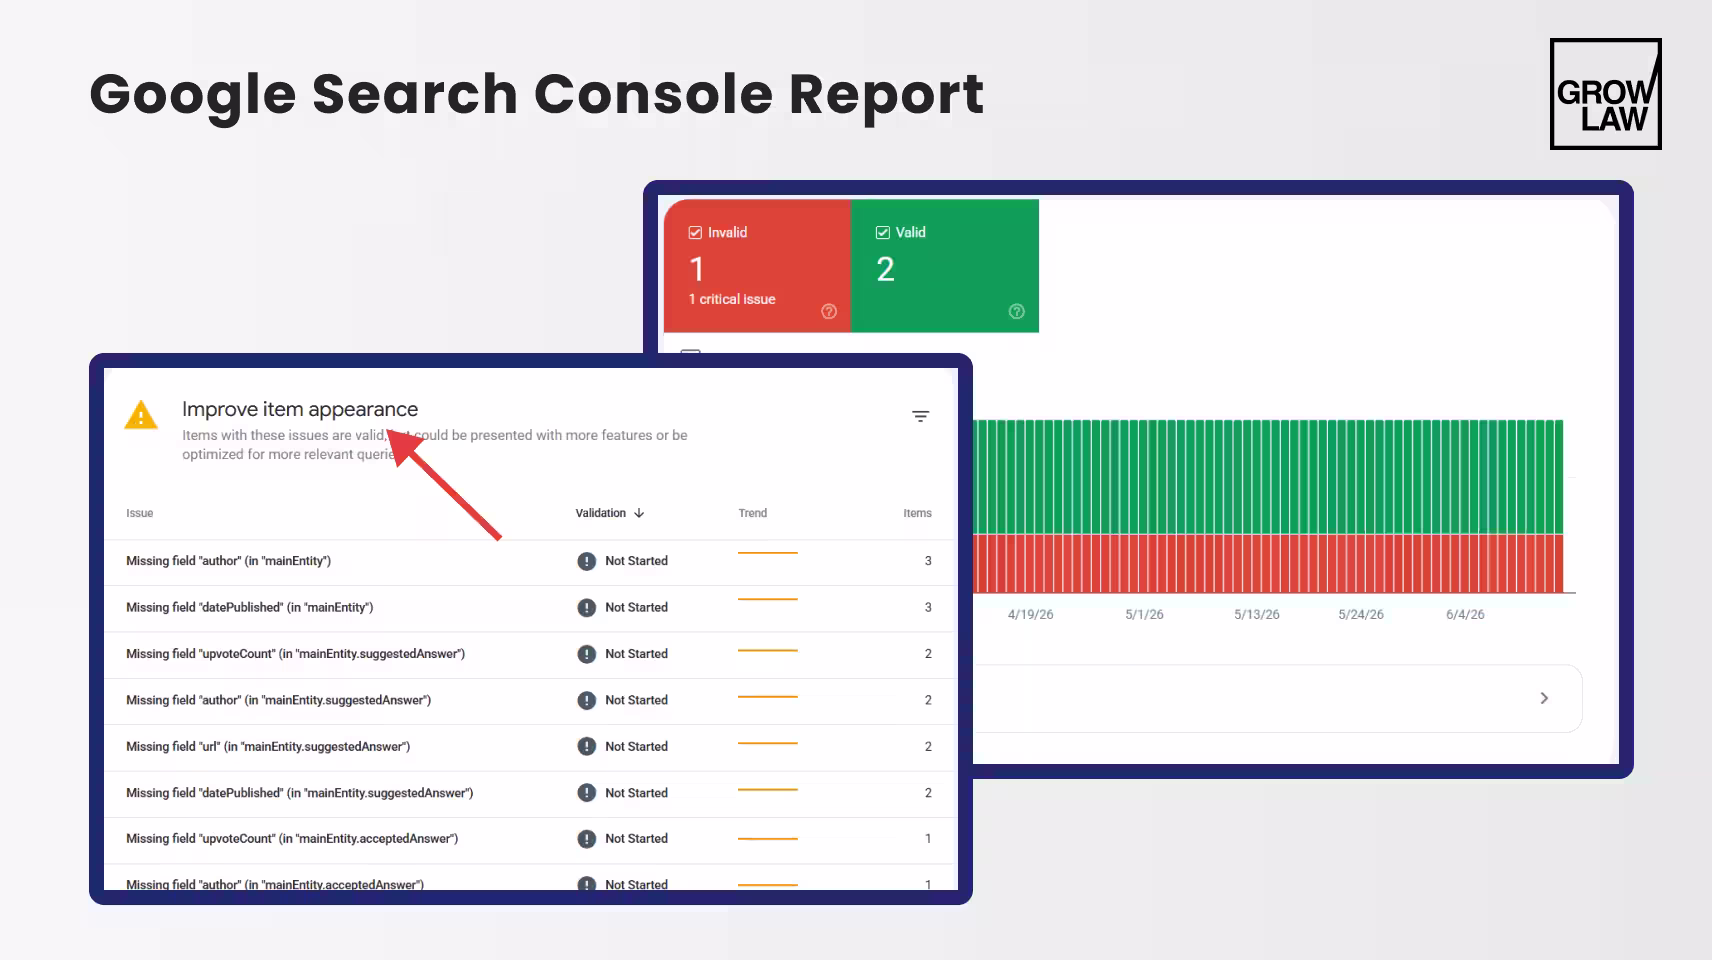Open Missing field "author" in mainEntity.suggestedAnswer issue
The height and width of the screenshot is (960, 1712).
coord(278,700)
